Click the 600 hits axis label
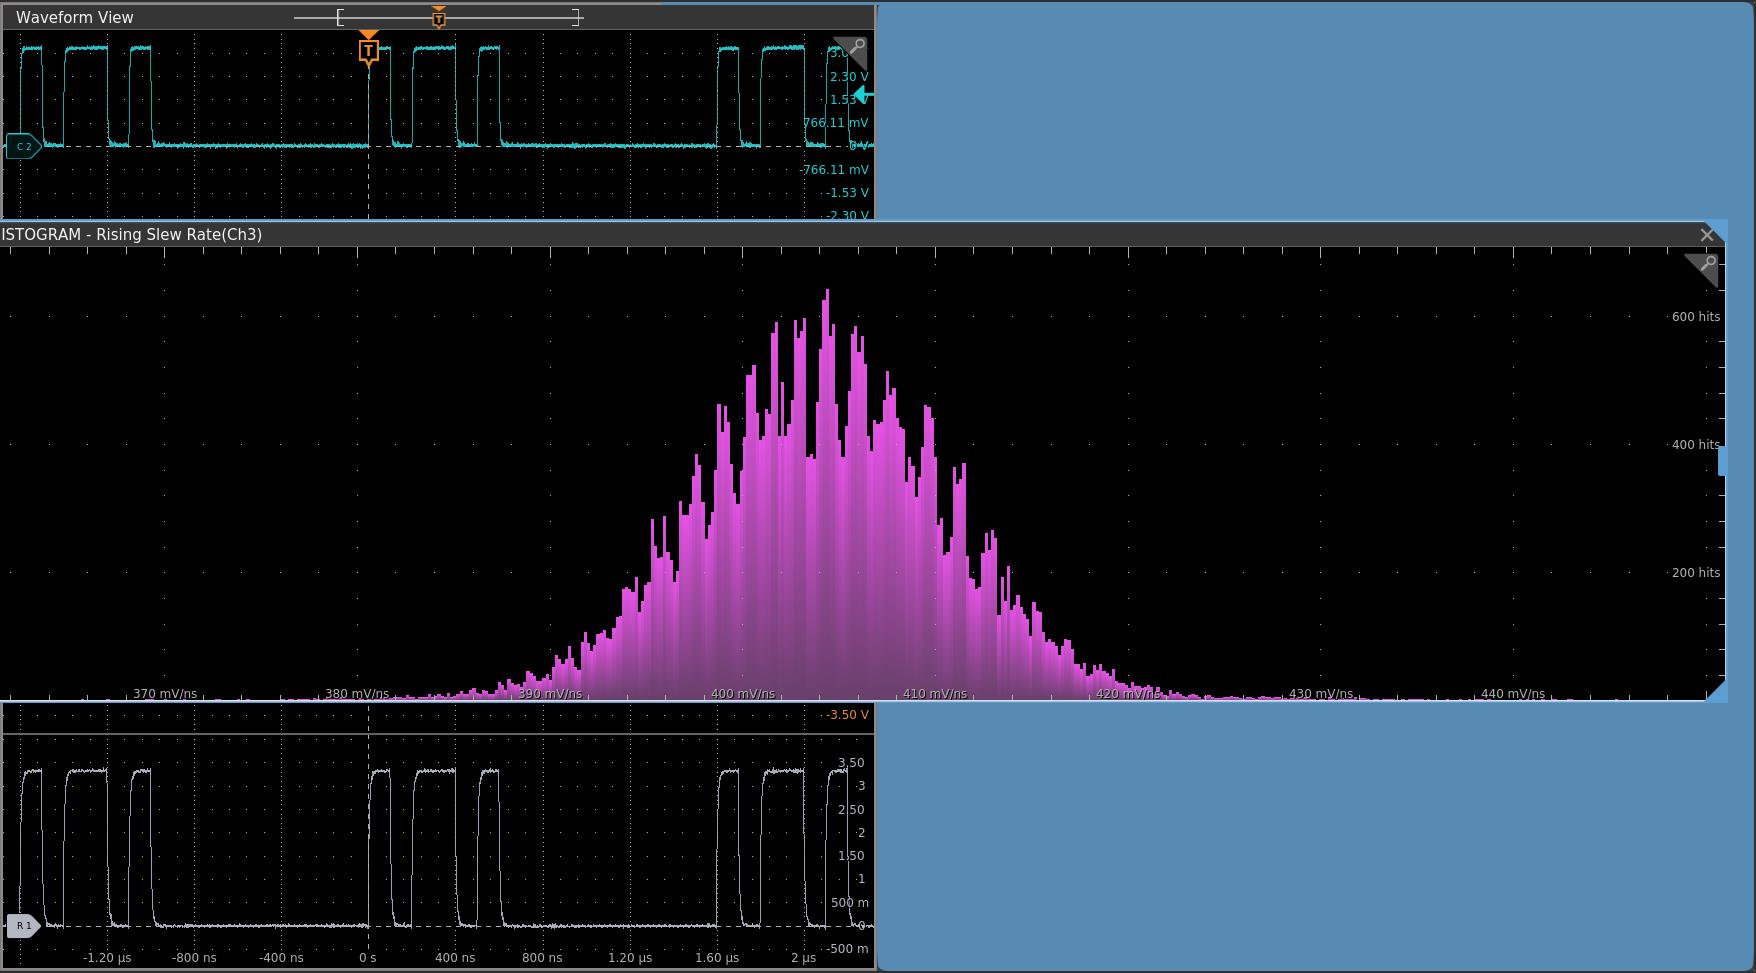Viewport: 1756px width, 973px height. pyautogui.click(x=1695, y=317)
